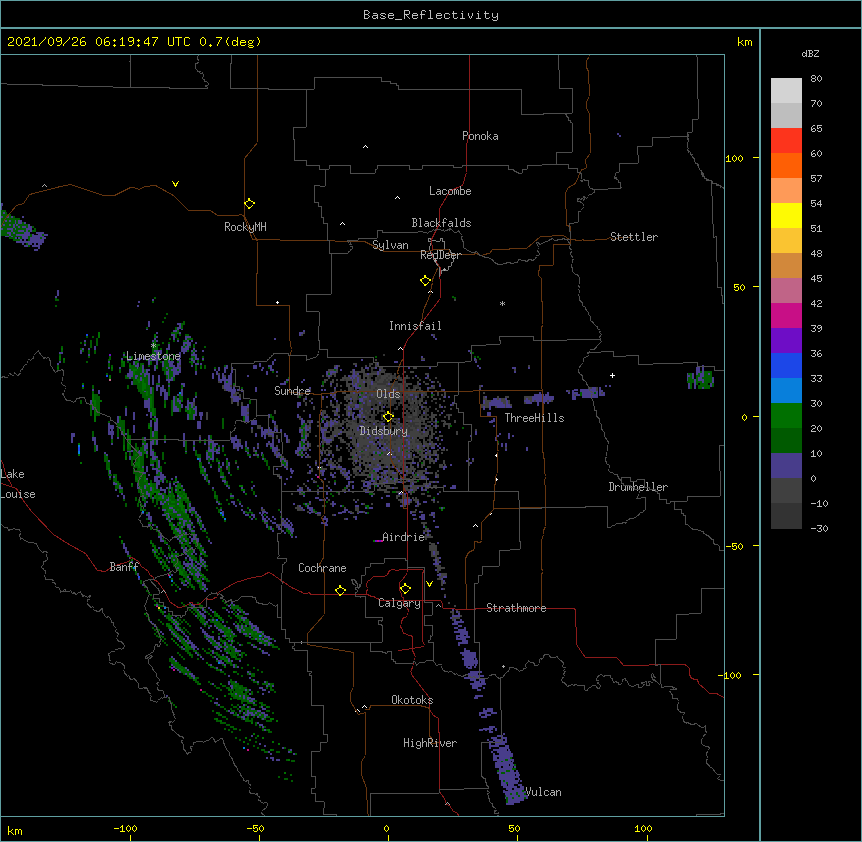Click the Sundre label
Viewport: 862px width, 842px height.
coord(292,391)
